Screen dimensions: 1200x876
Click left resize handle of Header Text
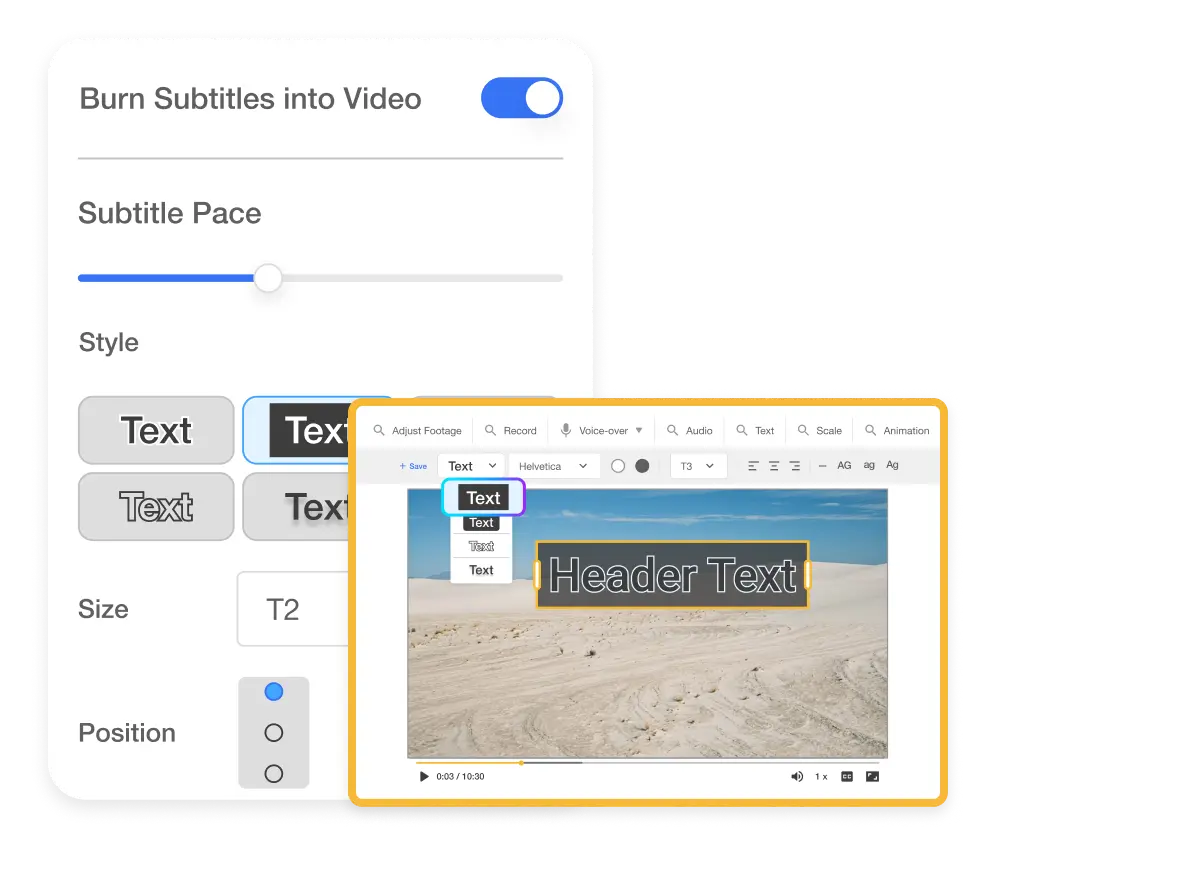[538, 575]
